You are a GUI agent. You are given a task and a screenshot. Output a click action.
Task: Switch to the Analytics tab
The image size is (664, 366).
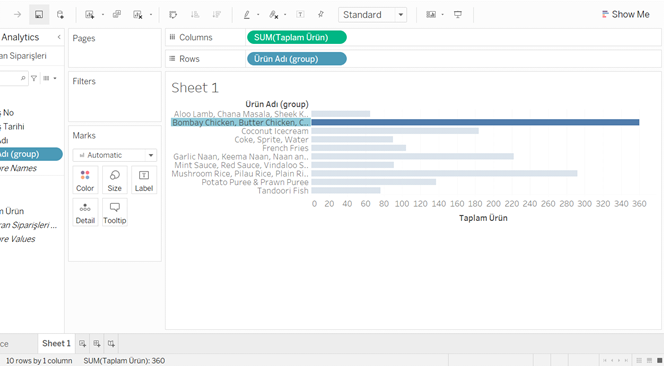click(x=20, y=37)
